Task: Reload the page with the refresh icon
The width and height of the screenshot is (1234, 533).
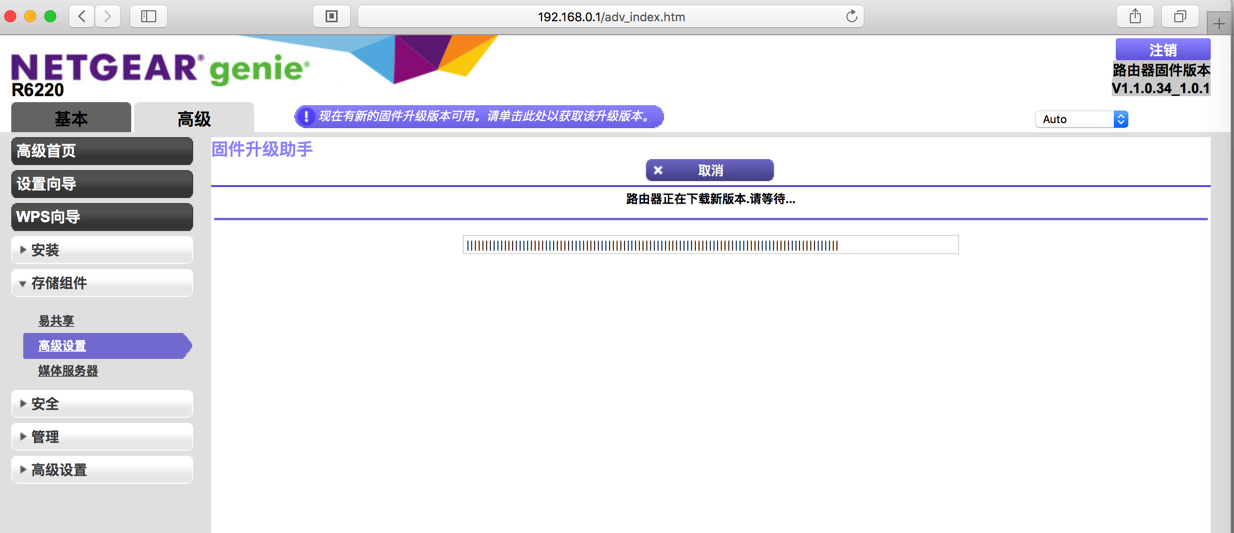Action: pos(851,16)
